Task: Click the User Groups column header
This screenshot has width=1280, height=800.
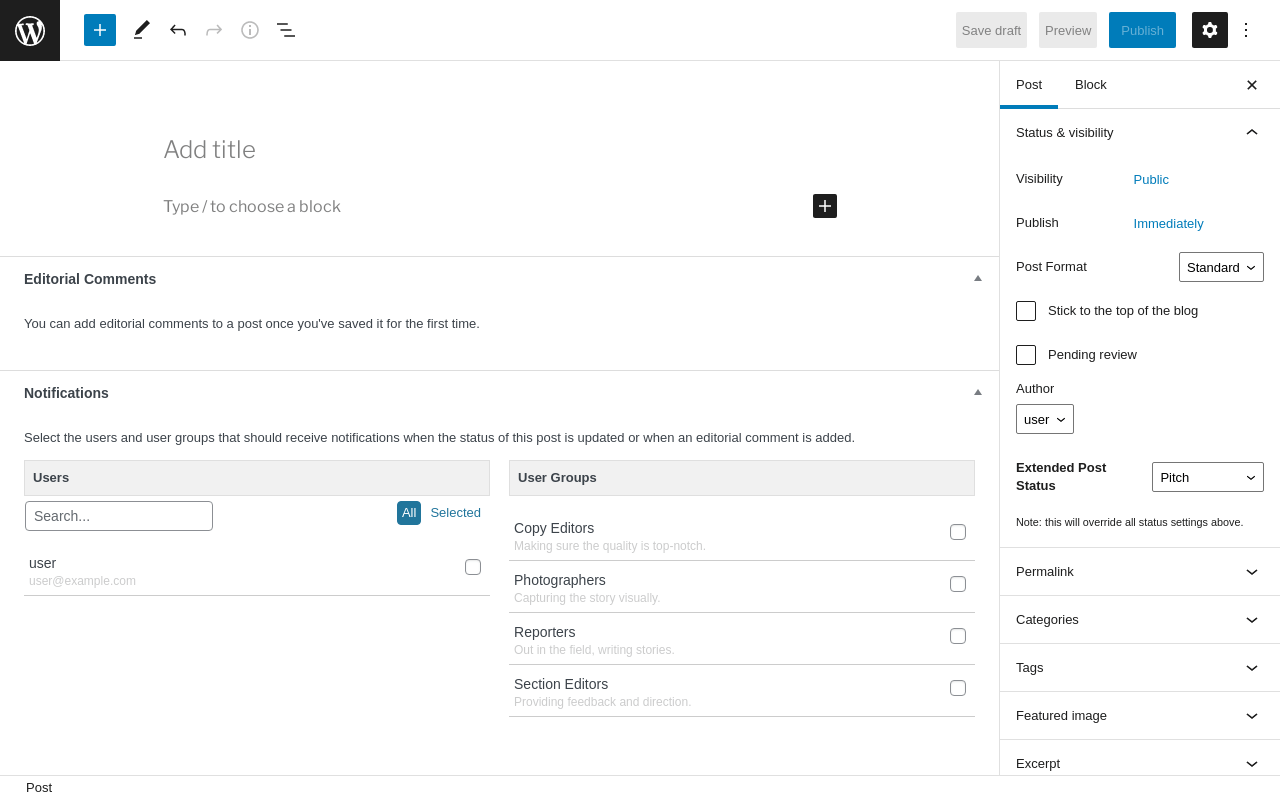Action: point(742,478)
